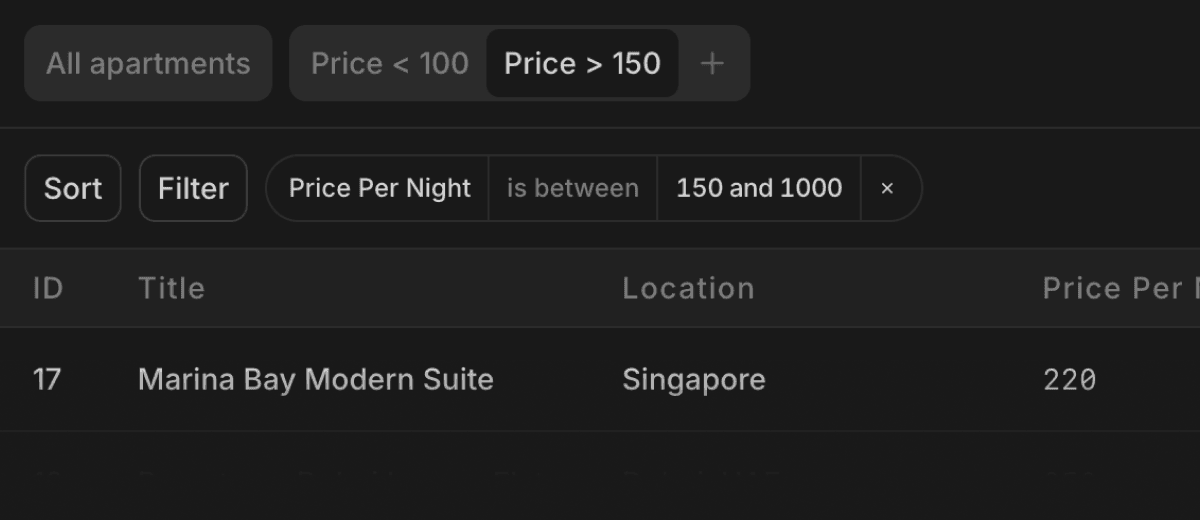1200x520 pixels.
Task: Switch to the All apartments view
Action: 148,64
